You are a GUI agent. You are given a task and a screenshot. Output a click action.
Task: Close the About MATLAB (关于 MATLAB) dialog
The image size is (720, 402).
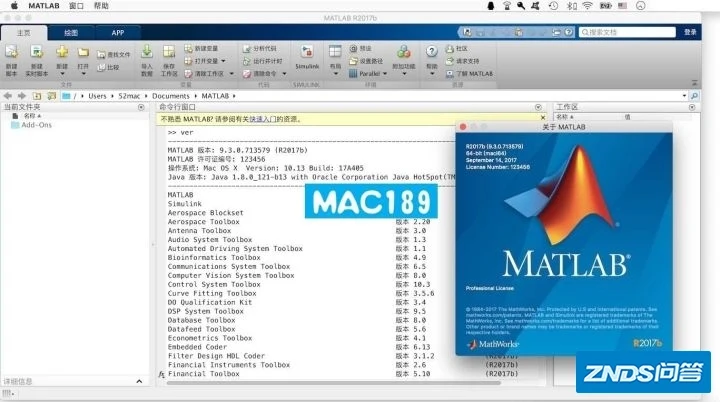click(463, 127)
